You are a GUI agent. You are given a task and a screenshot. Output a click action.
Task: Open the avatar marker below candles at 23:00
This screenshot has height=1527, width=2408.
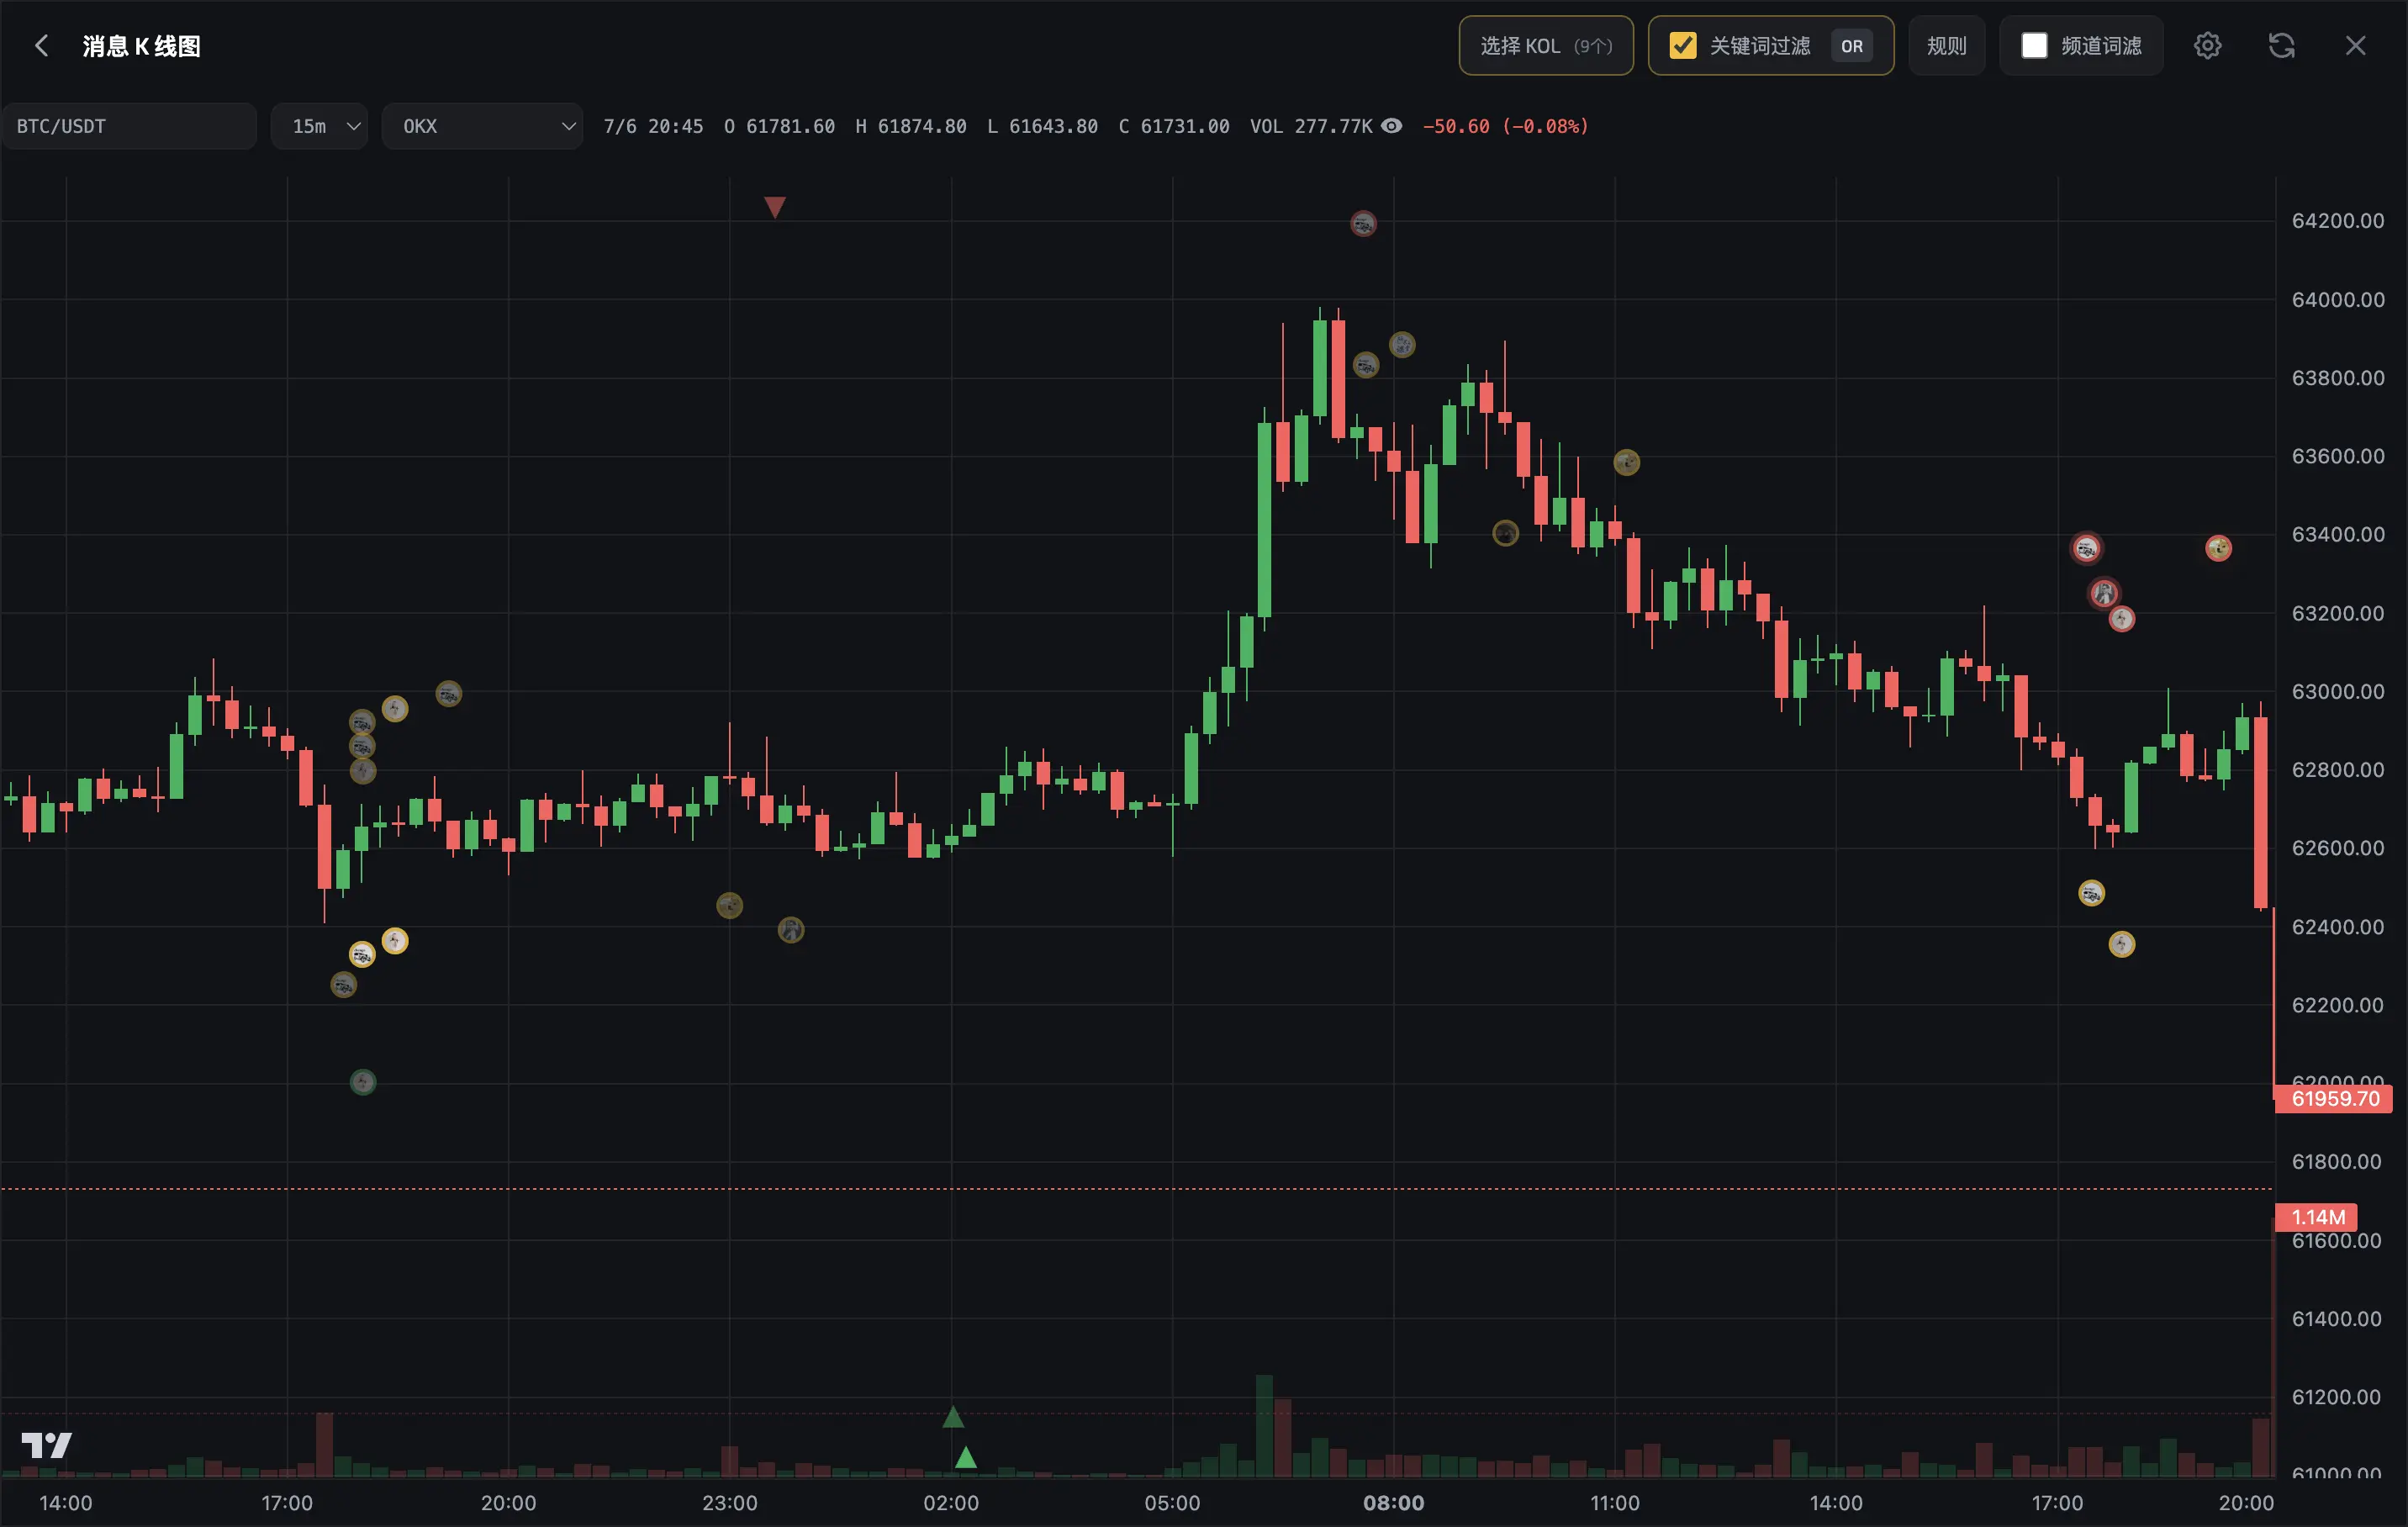[729, 906]
